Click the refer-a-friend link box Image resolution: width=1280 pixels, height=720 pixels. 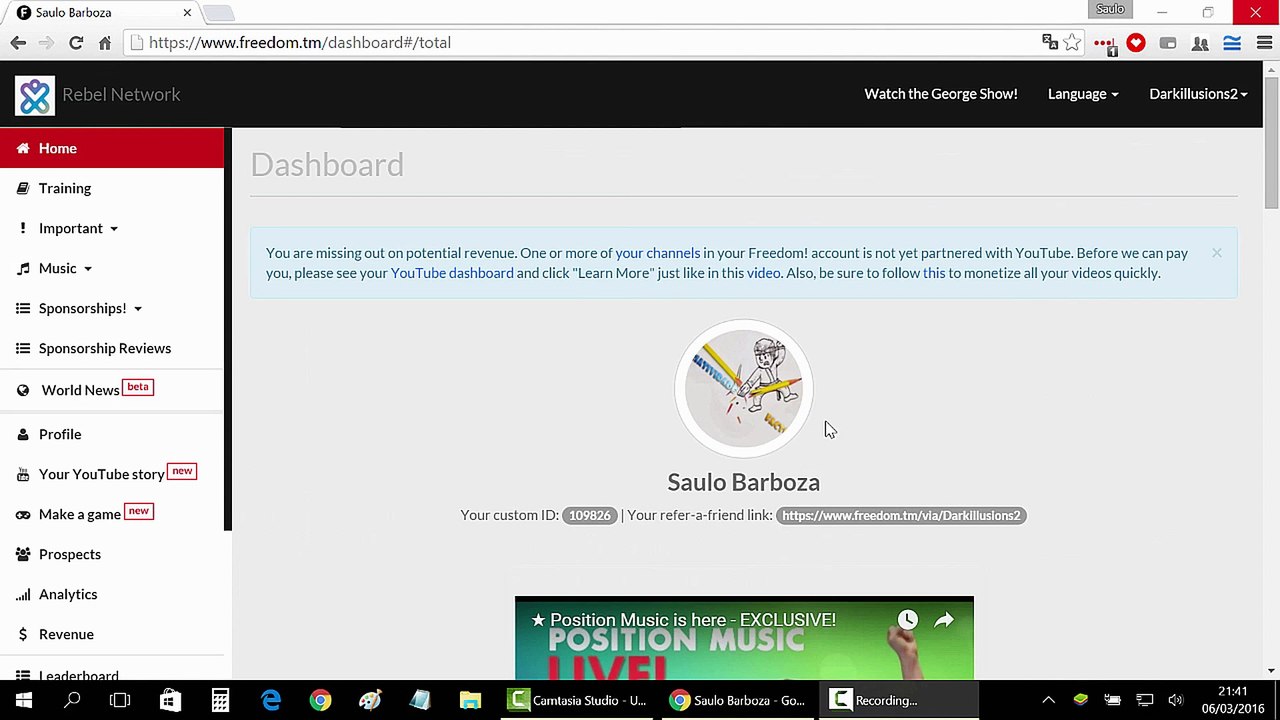point(901,515)
